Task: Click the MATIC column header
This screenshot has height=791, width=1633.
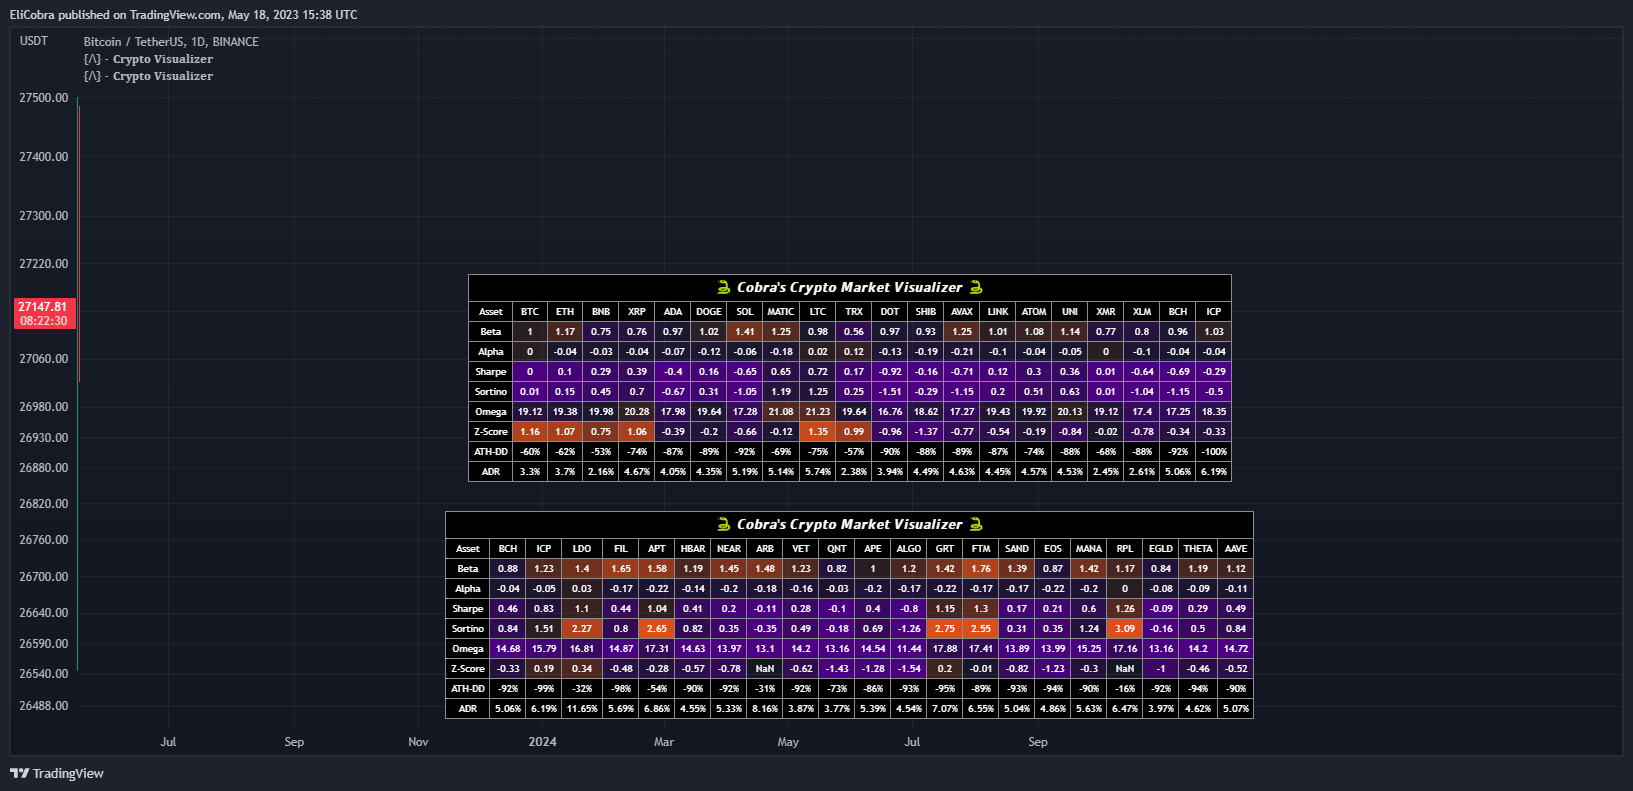Action: (x=781, y=312)
